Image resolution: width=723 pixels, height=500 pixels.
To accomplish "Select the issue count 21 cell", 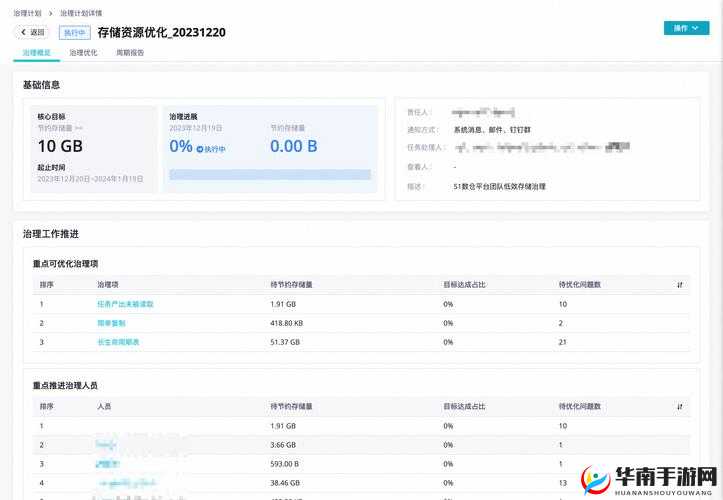I will (x=563, y=342).
